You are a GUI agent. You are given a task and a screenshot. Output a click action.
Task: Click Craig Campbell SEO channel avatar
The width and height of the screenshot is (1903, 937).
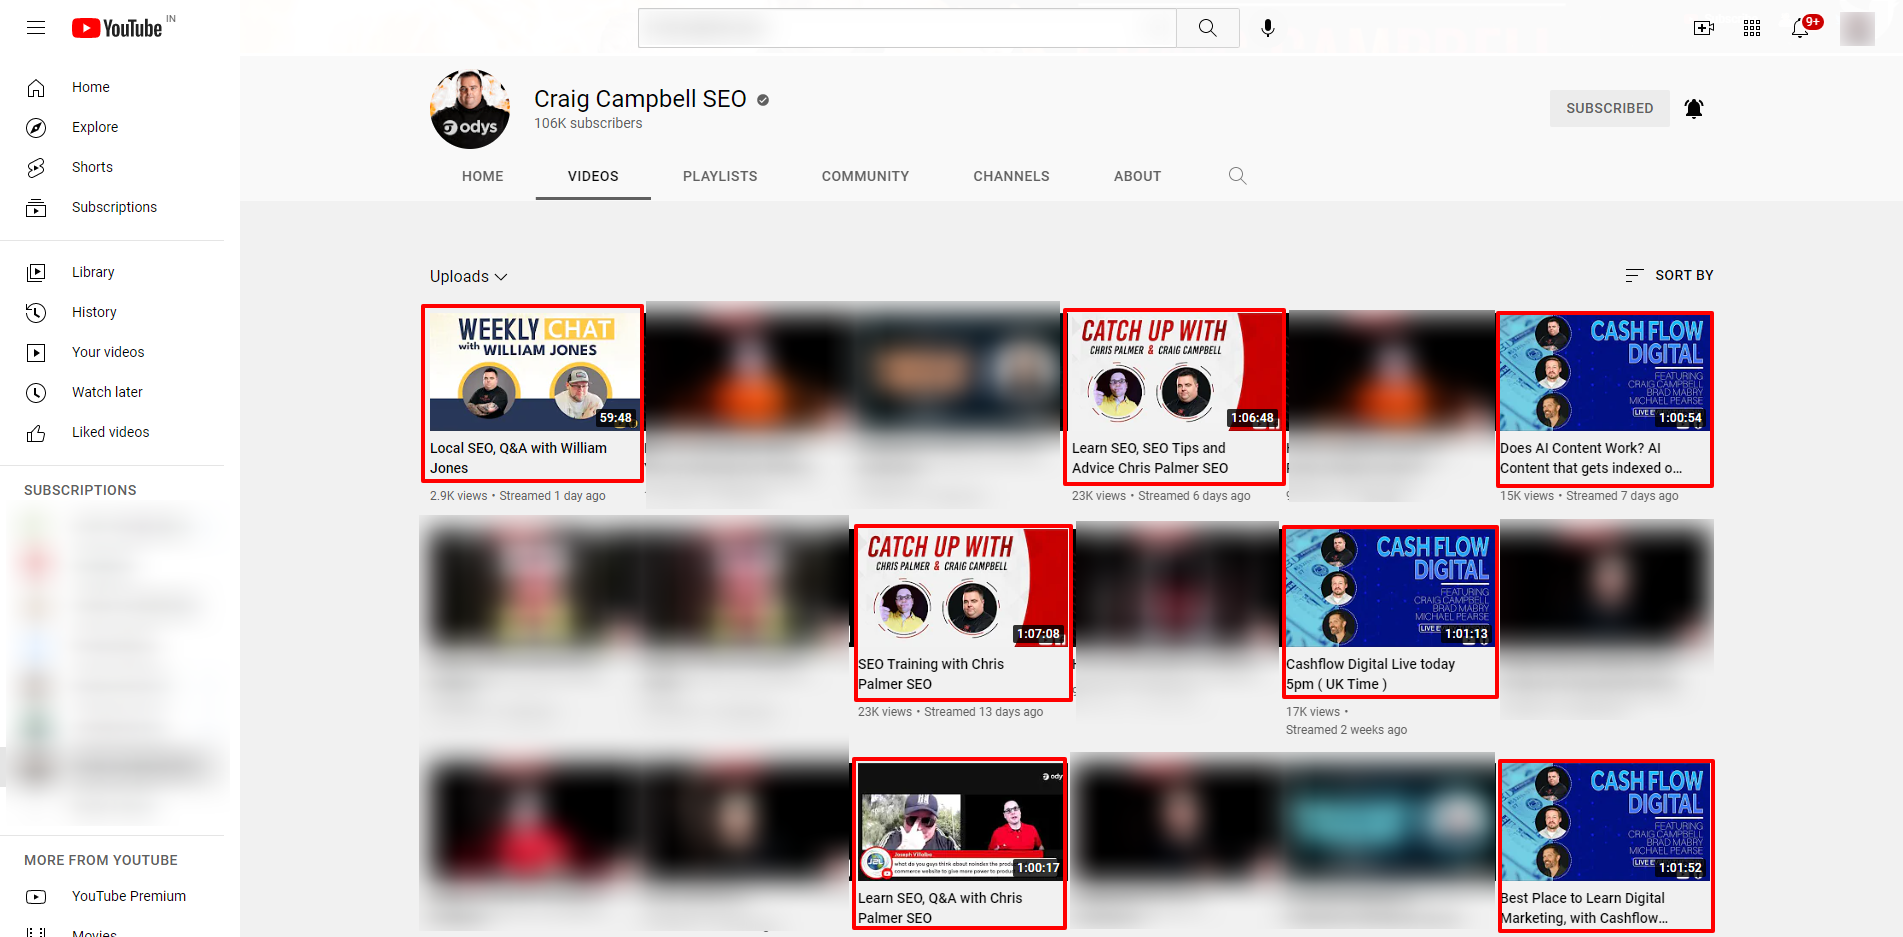(470, 109)
